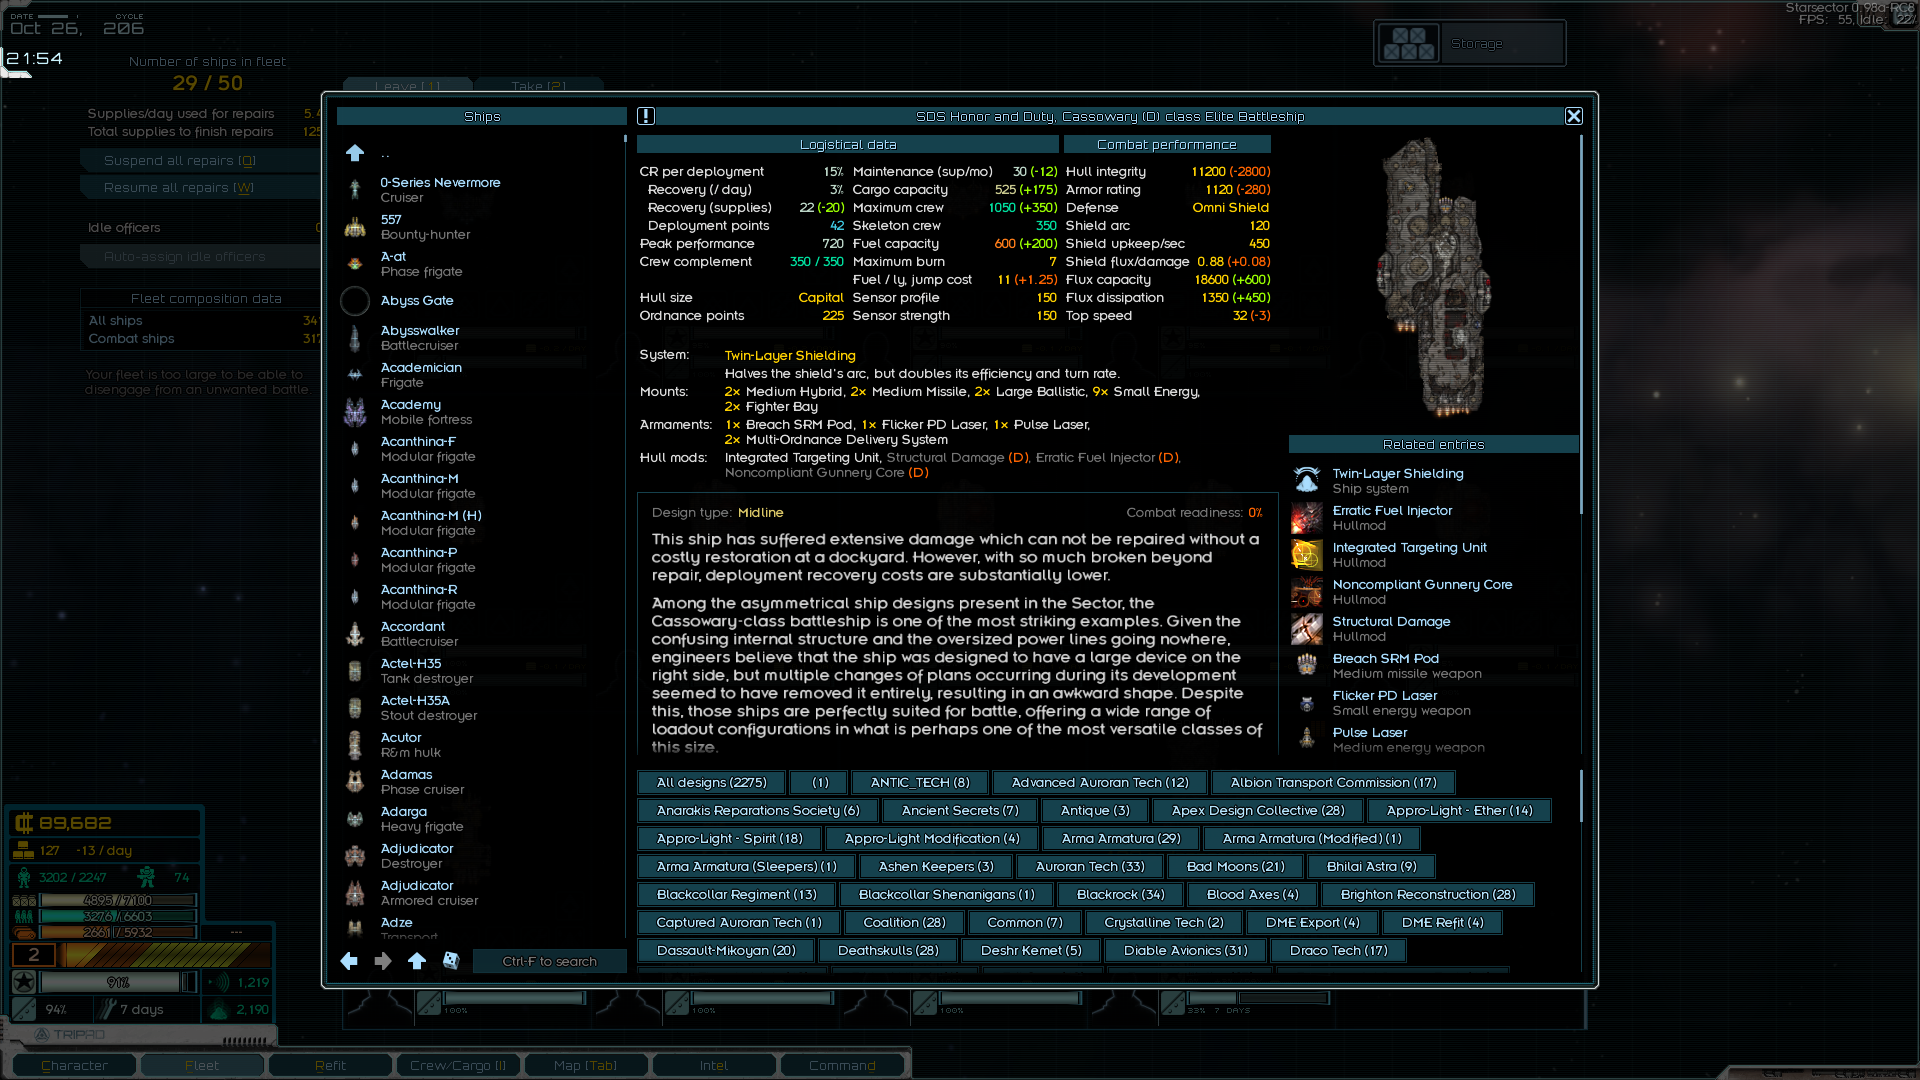
Task: Switch to the Refit tab
Action: (330, 1066)
